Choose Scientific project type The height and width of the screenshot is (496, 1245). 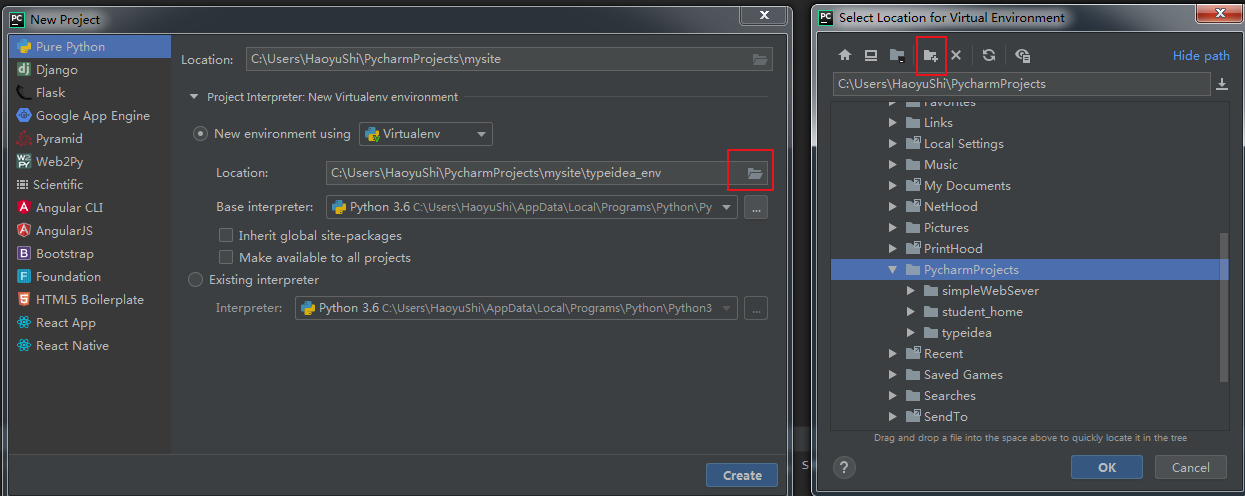pos(90,185)
